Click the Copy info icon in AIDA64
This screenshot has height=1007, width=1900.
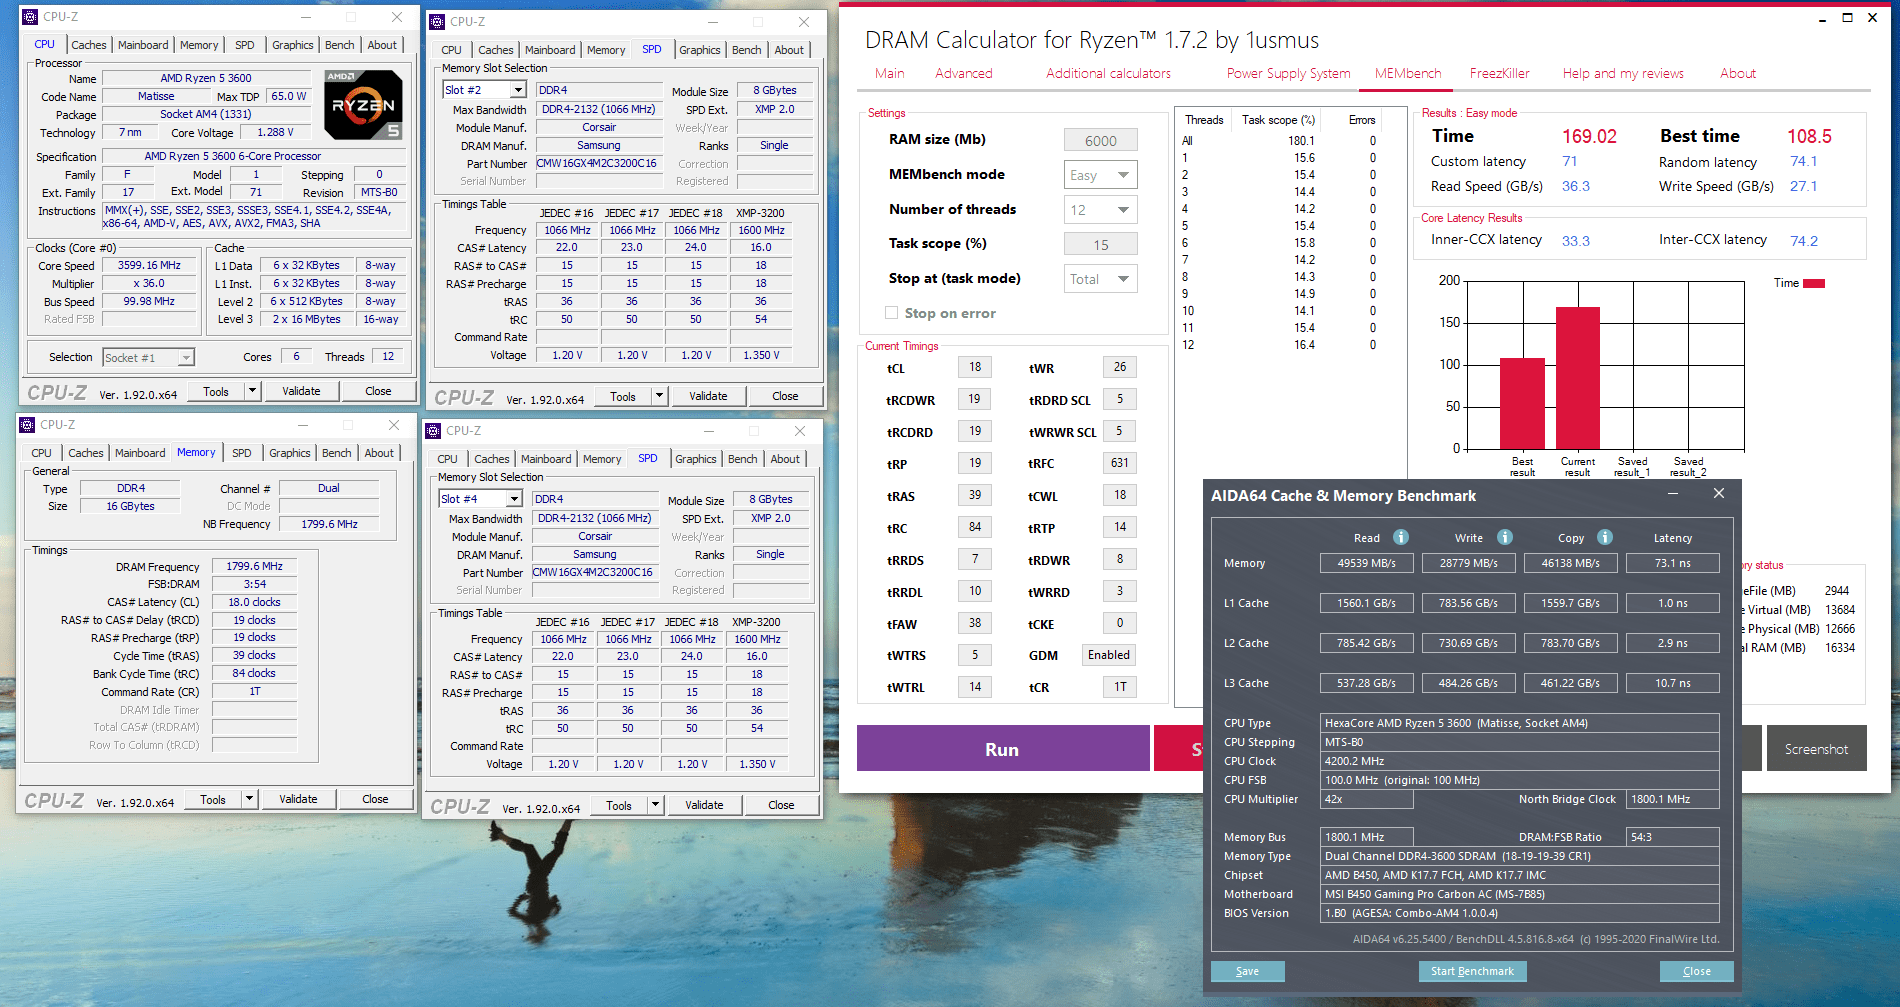(x=1605, y=537)
